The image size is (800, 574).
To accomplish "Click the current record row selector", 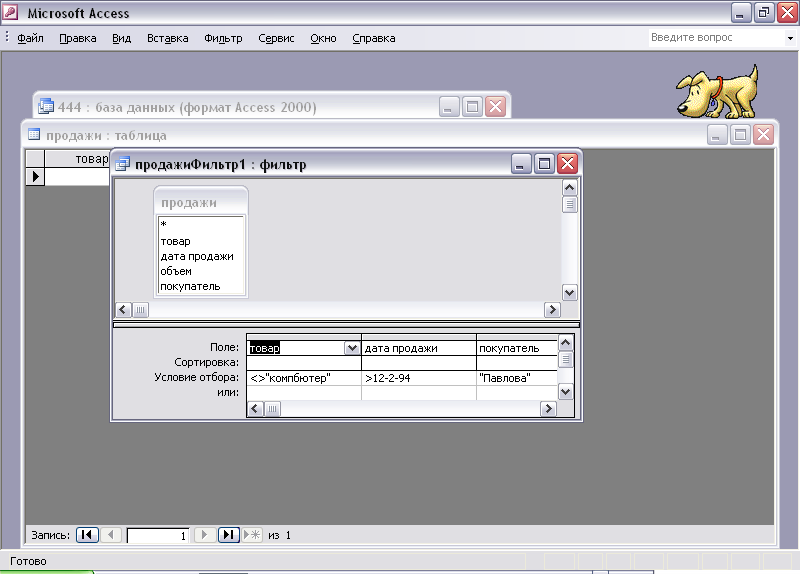I will pyautogui.click(x=35, y=177).
